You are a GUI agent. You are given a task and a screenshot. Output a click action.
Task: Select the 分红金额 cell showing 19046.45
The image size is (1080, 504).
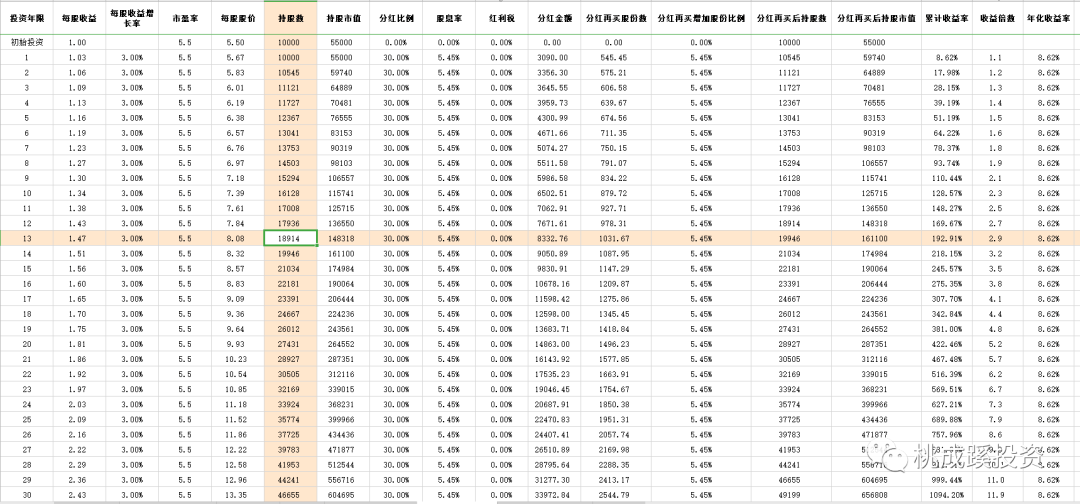(x=552, y=389)
